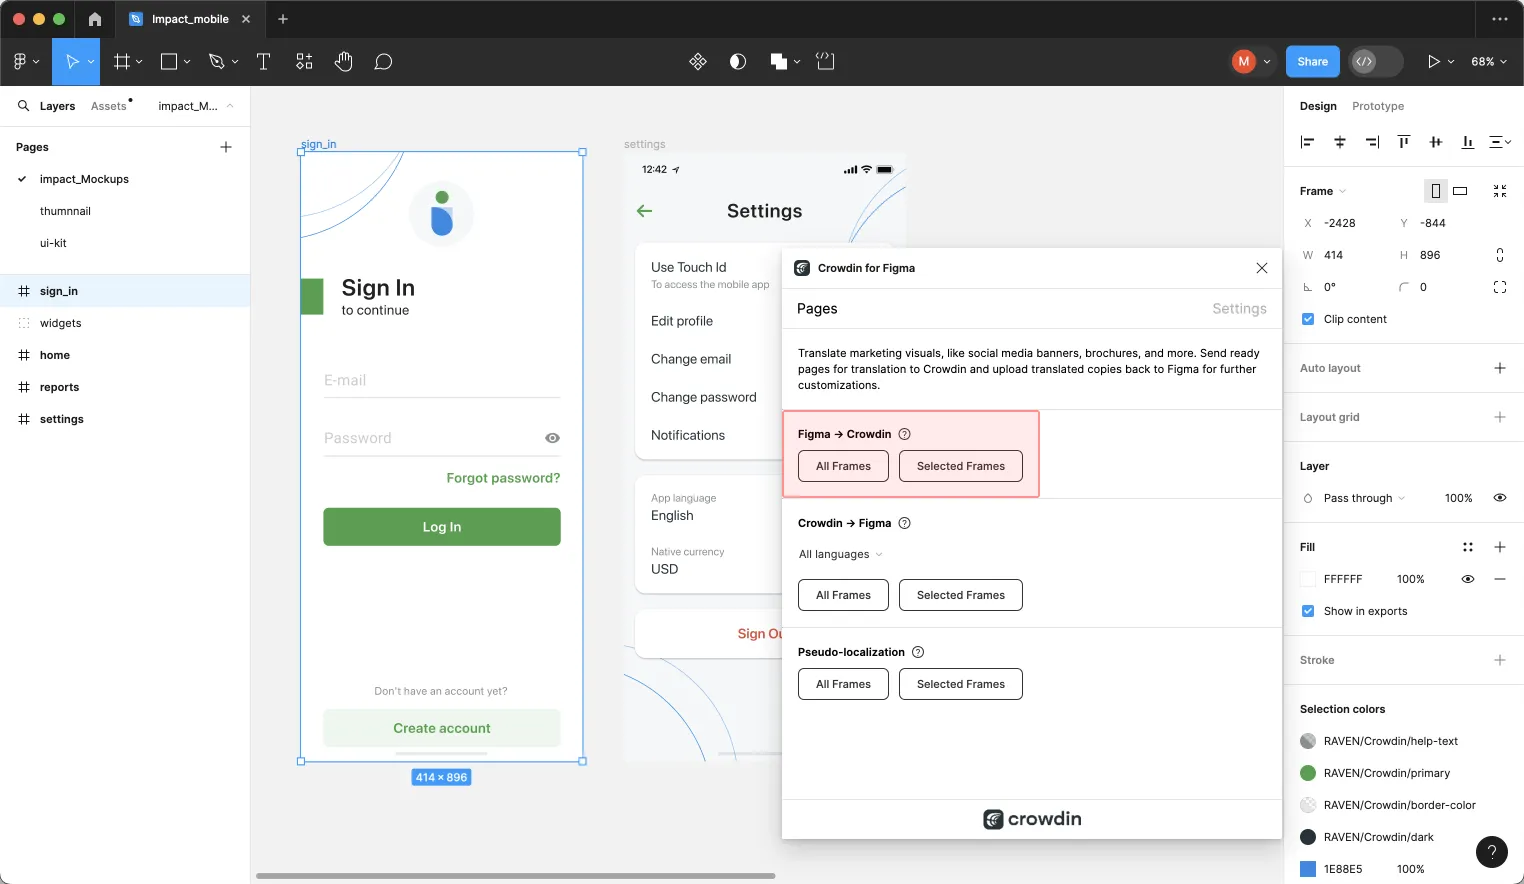Click Selected Frames under Crowdin → Figma
1524x884 pixels.
click(x=961, y=595)
